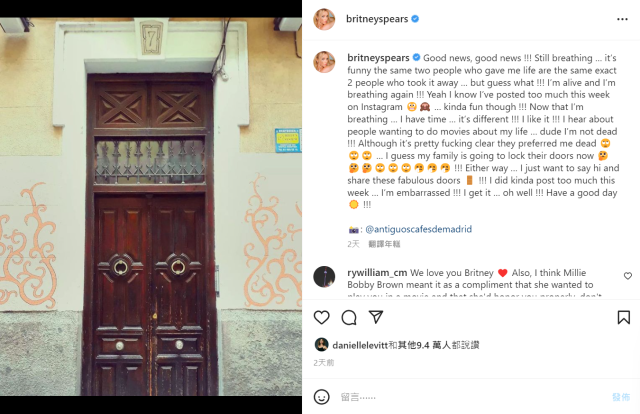Image resolution: width=640 pixels, height=414 pixels.
Task: Click verified badge next to header username
Action: pos(415,19)
